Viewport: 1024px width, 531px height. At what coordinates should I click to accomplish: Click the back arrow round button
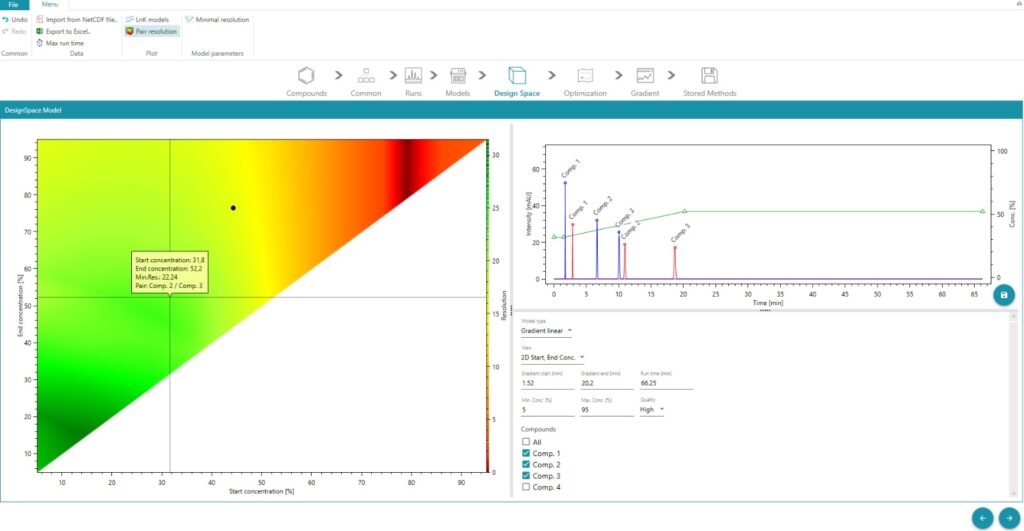(x=983, y=517)
